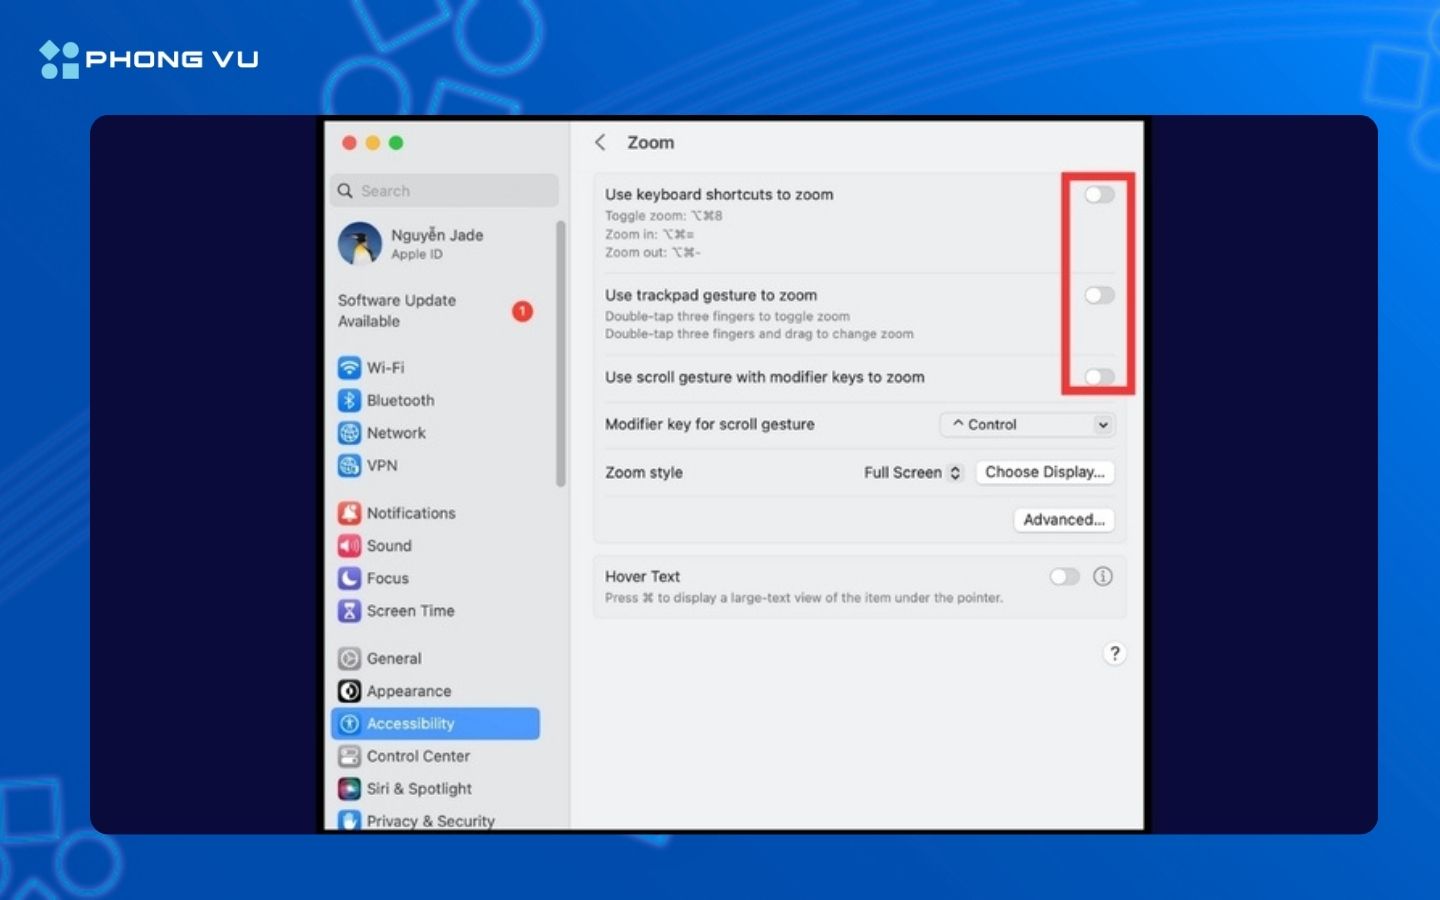Open Focus moon icon
This screenshot has height=900, width=1440.
(349, 578)
